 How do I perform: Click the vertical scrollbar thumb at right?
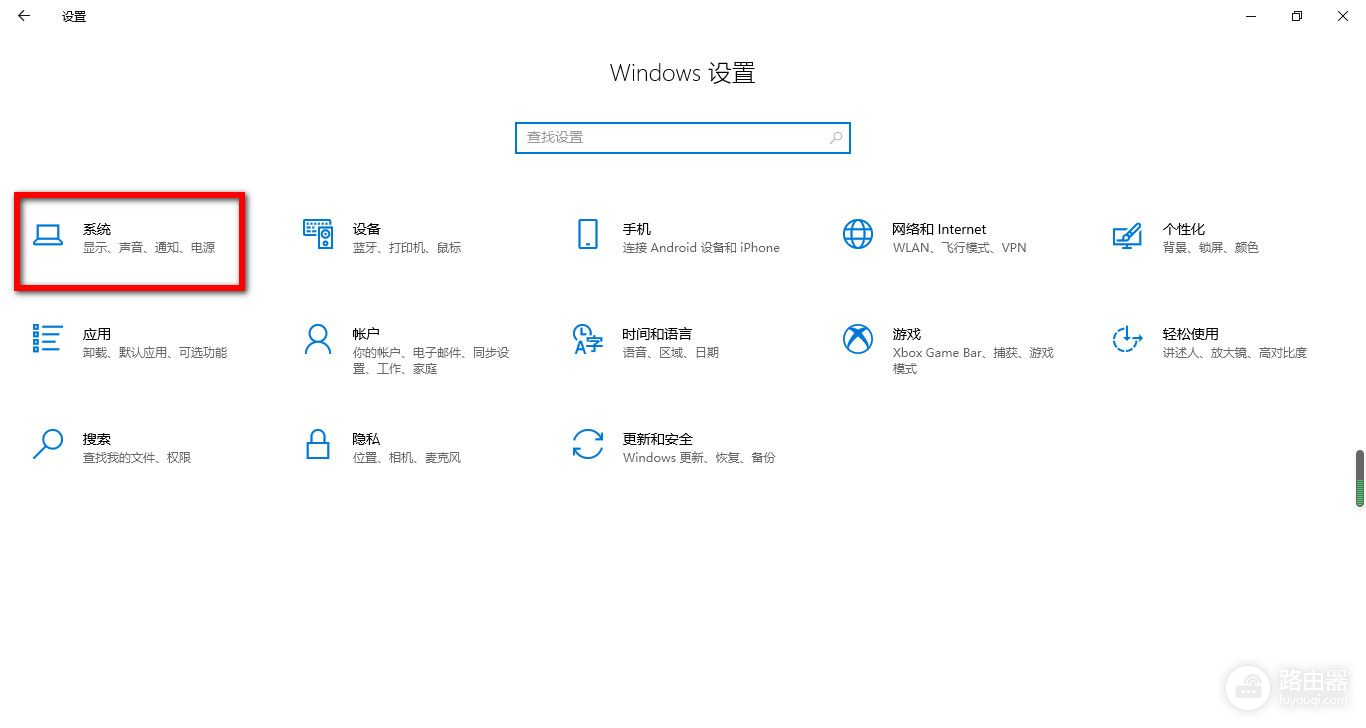[1360, 479]
